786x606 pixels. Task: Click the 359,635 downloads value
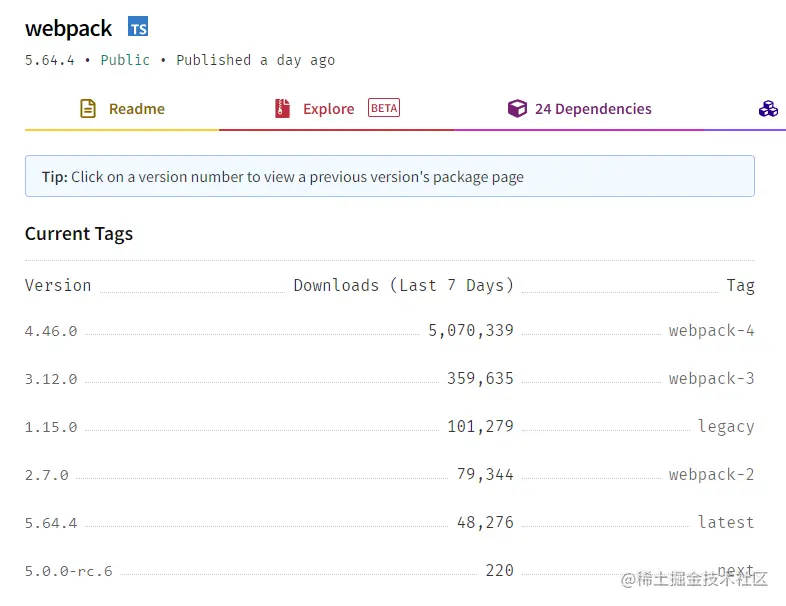tap(480, 378)
